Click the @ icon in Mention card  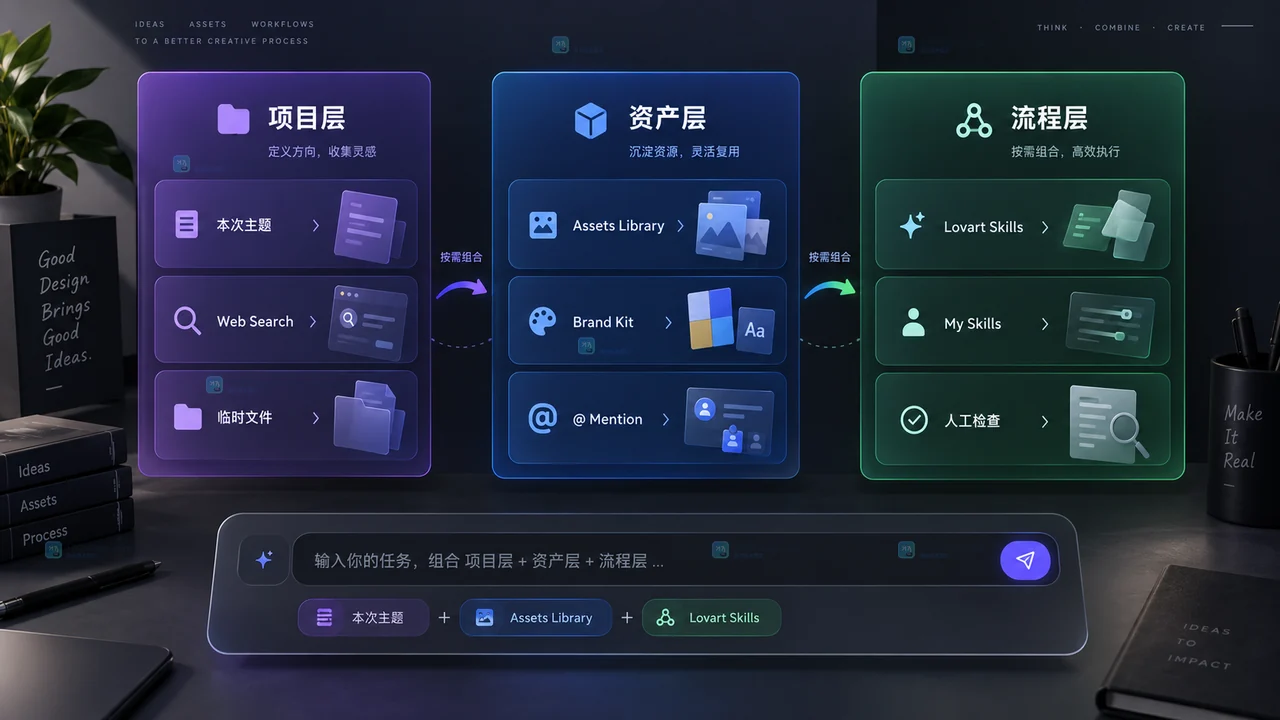click(542, 419)
